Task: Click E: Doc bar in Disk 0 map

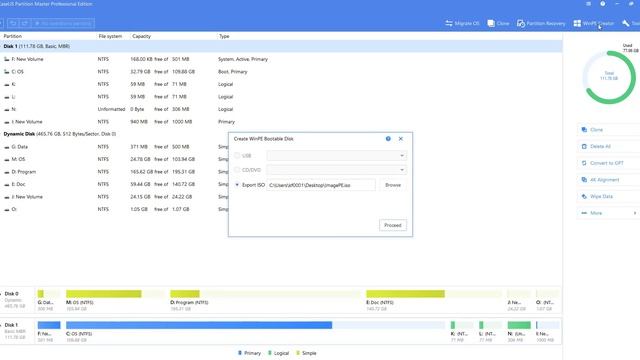Action: tap(434, 294)
